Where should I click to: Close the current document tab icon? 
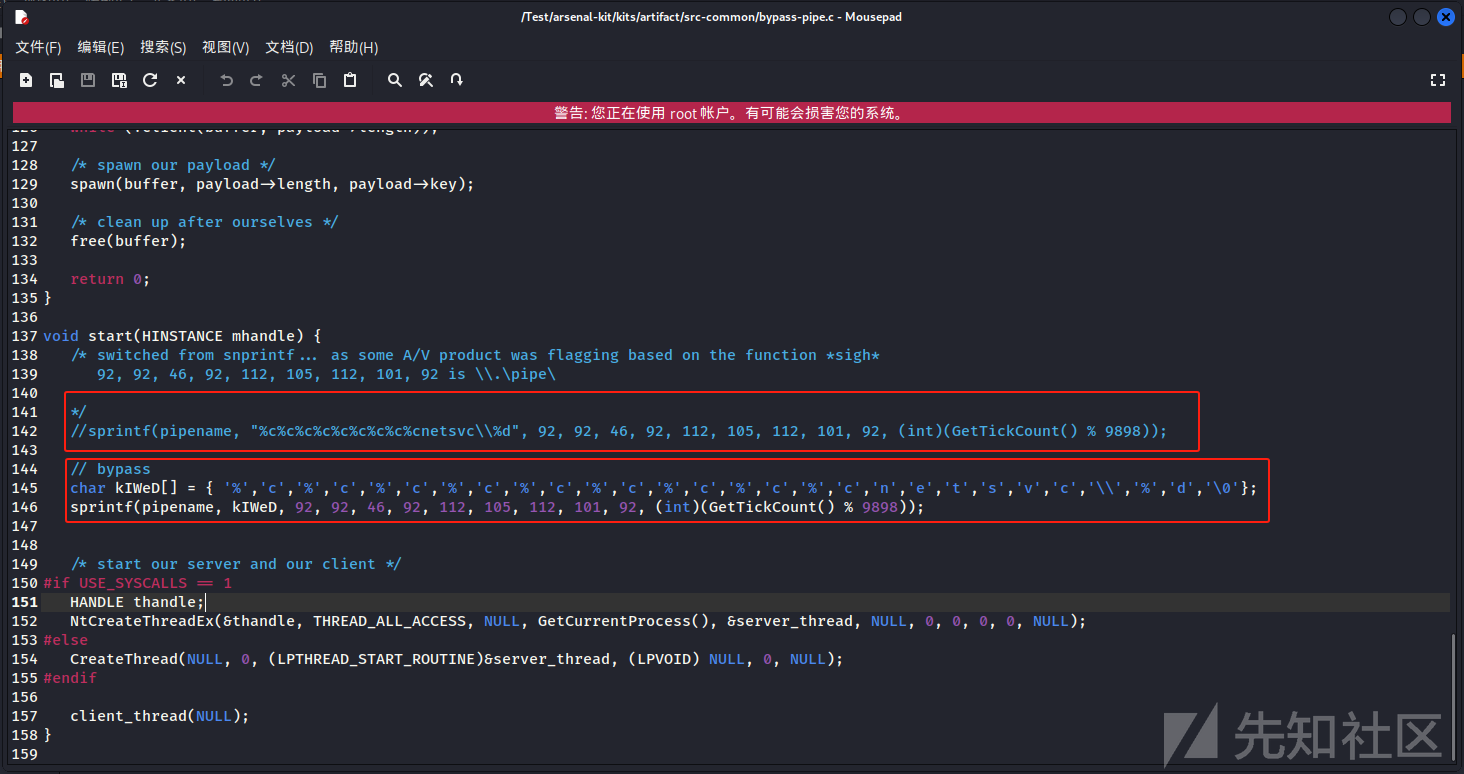(x=181, y=80)
